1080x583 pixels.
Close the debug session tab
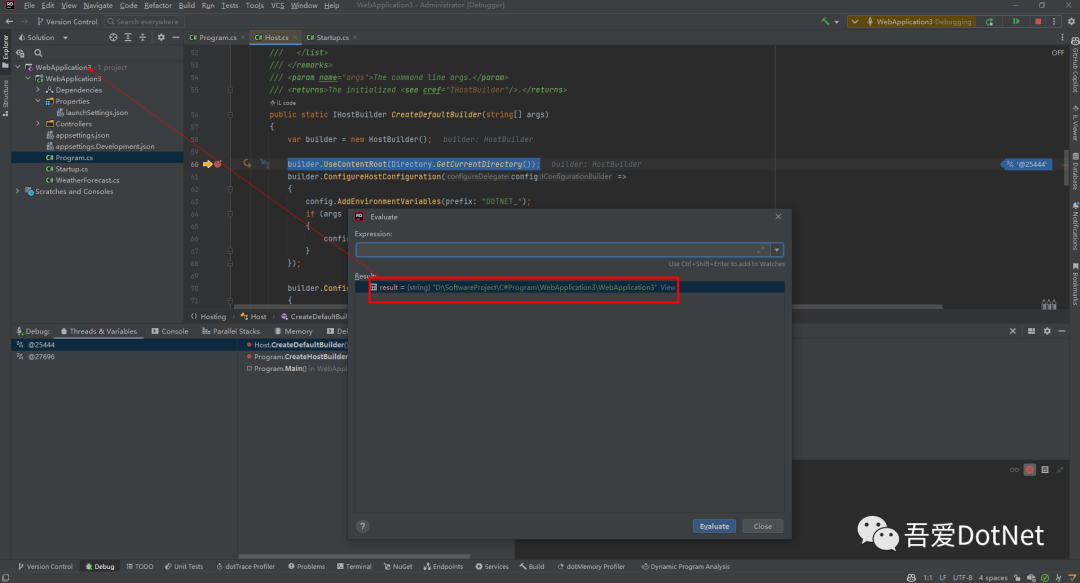1012,331
